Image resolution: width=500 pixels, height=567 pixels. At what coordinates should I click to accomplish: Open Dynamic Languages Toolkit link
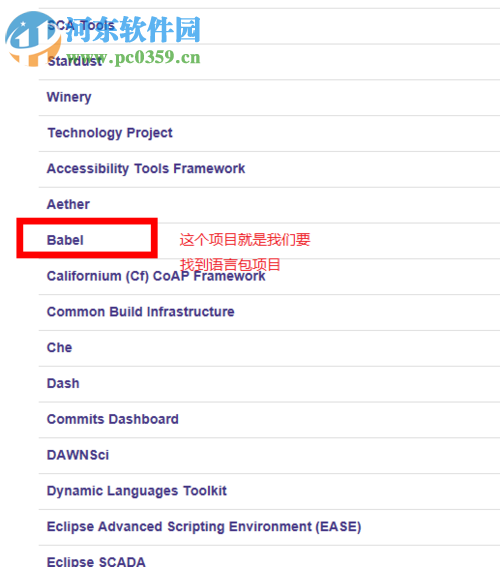[137, 491]
